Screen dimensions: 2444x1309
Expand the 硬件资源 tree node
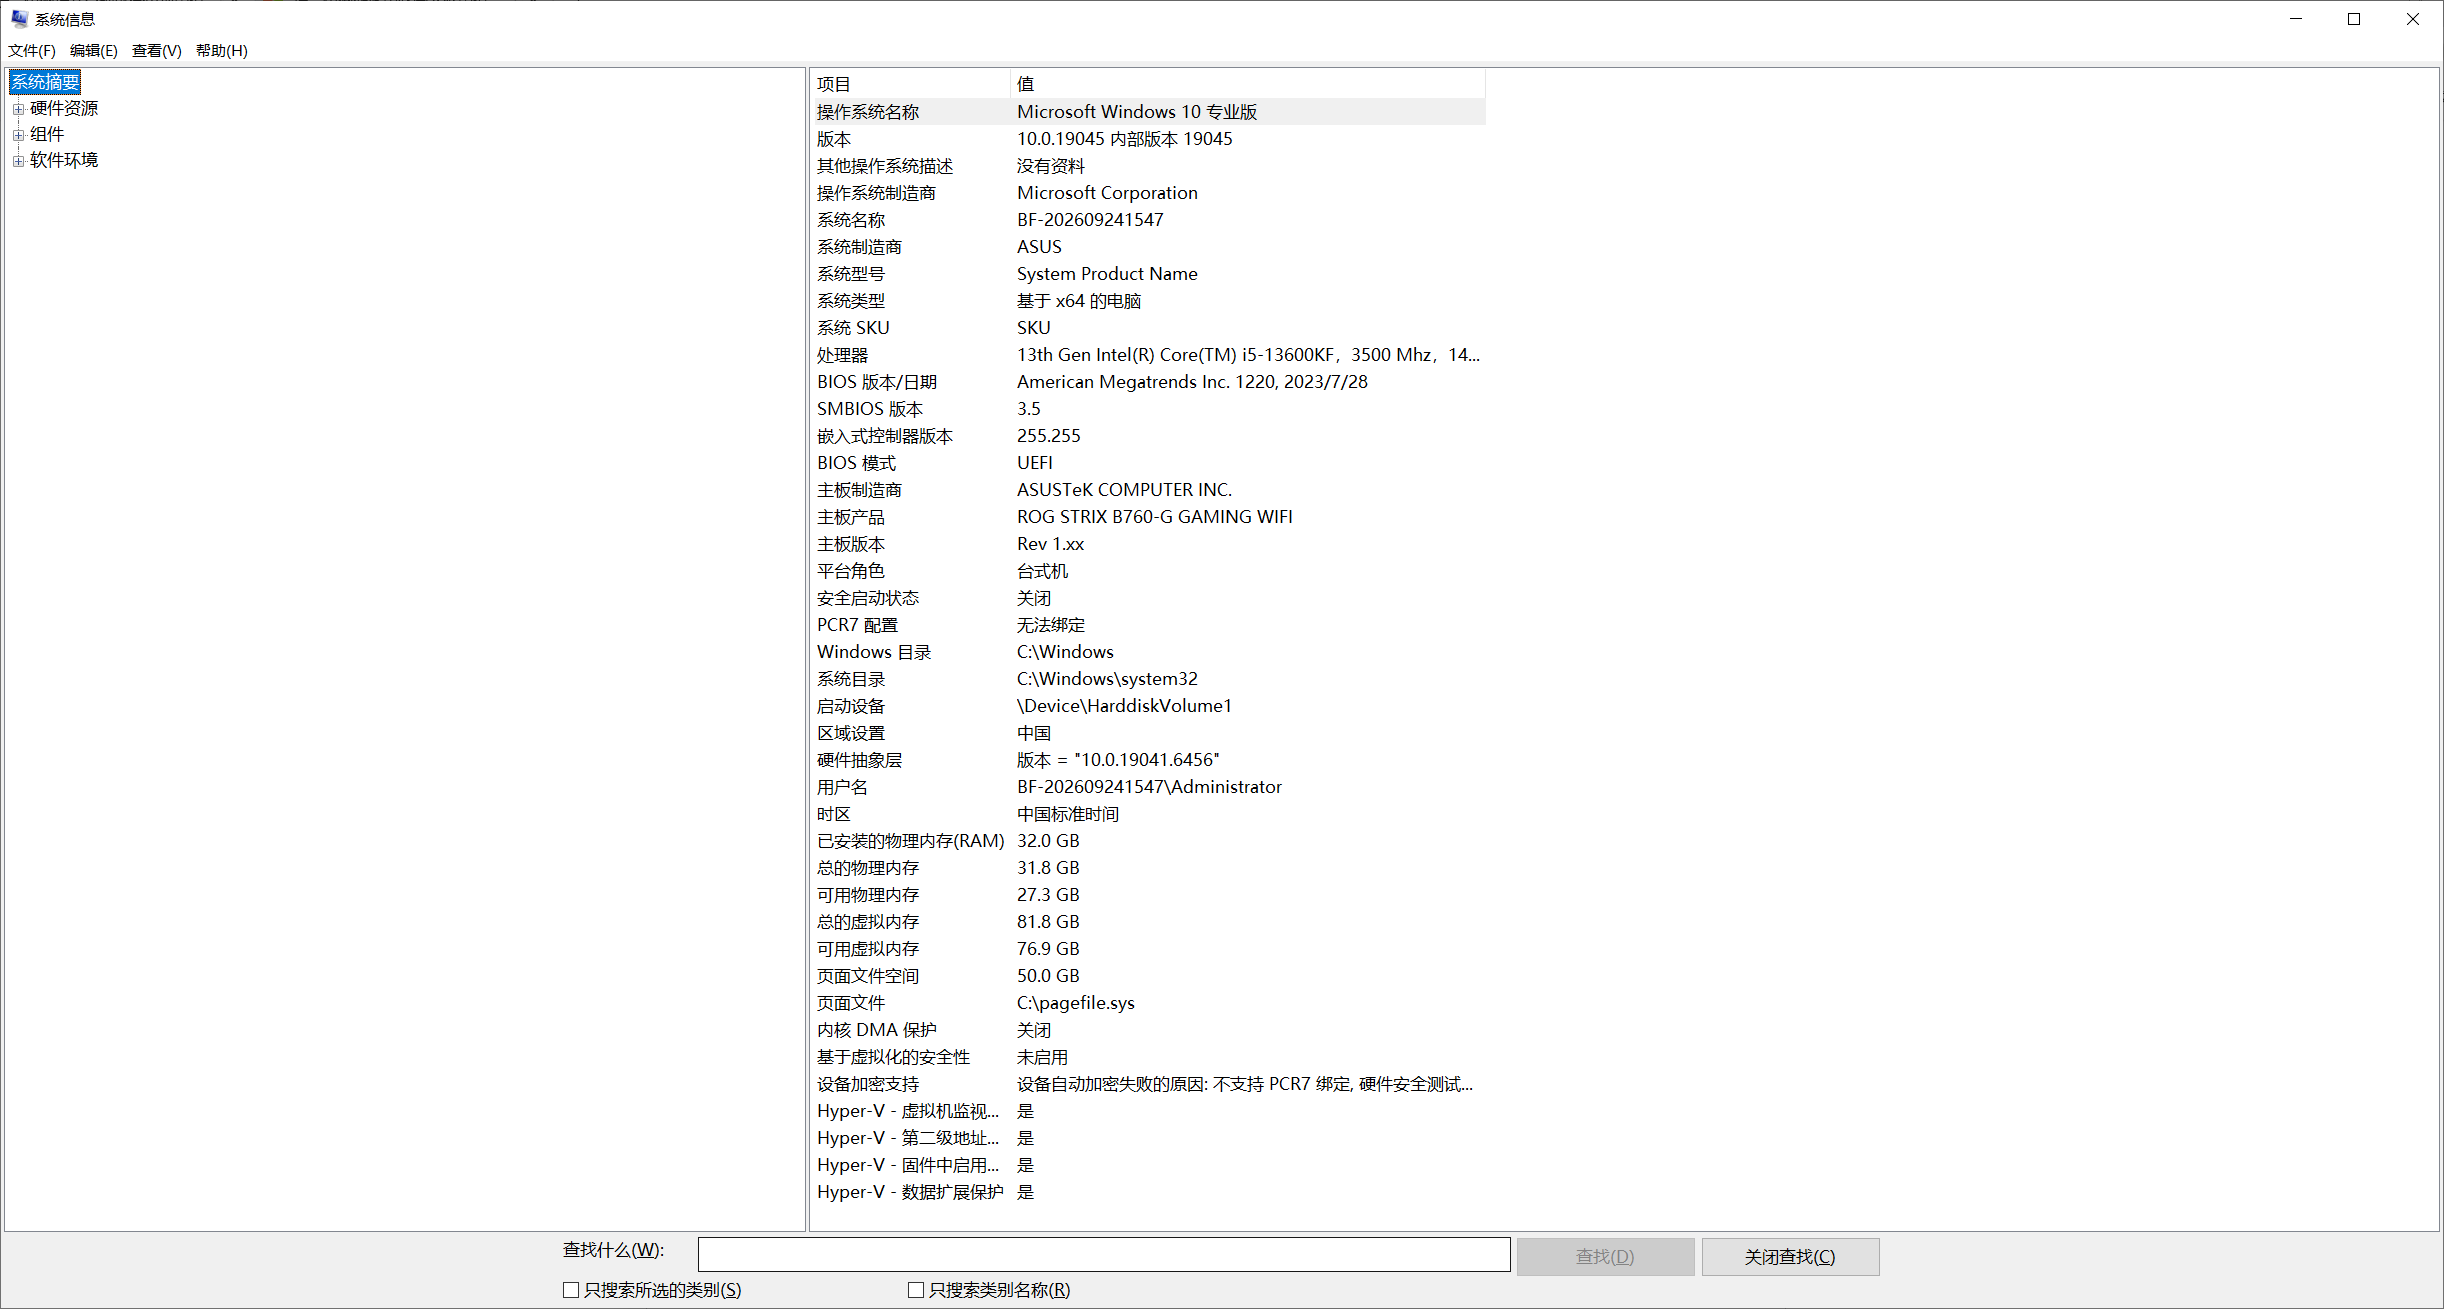pyautogui.click(x=18, y=109)
